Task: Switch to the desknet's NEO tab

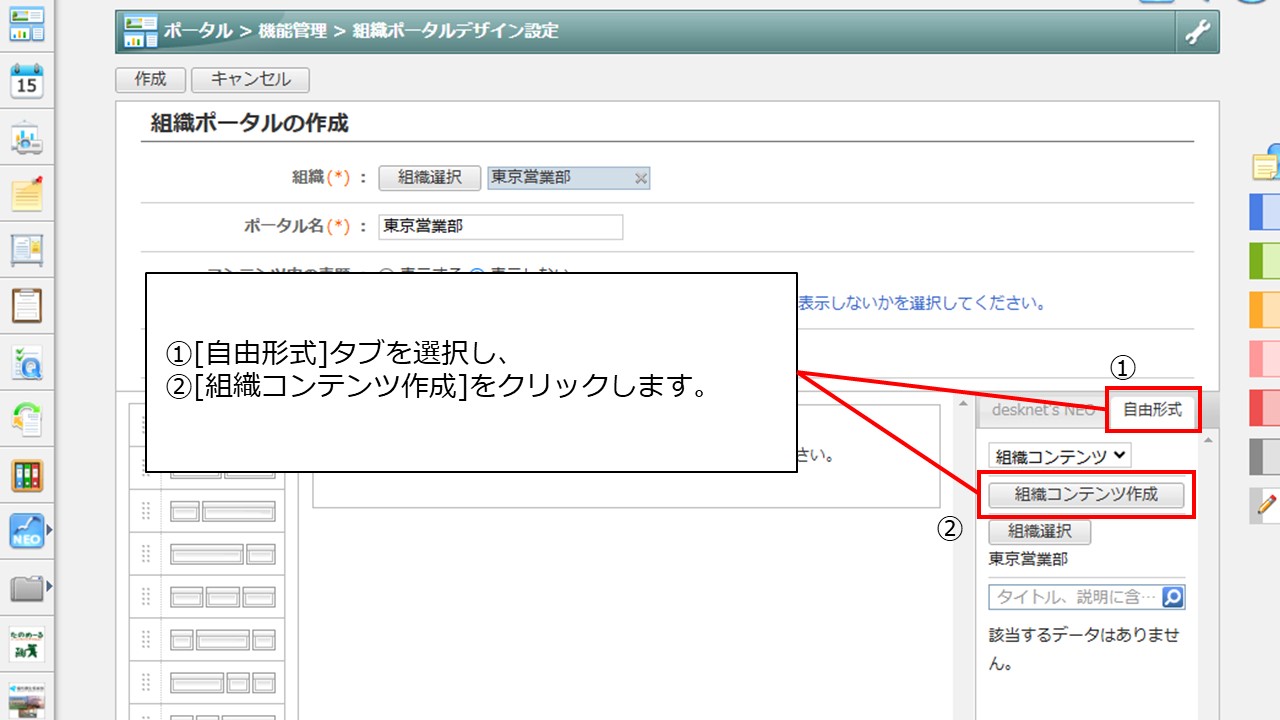Action: (x=1042, y=410)
